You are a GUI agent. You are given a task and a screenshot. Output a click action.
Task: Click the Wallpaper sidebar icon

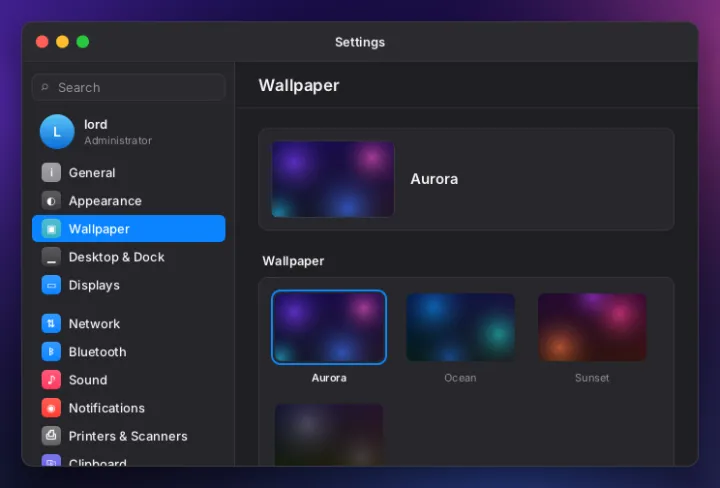pyautogui.click(x=51, y=229)
